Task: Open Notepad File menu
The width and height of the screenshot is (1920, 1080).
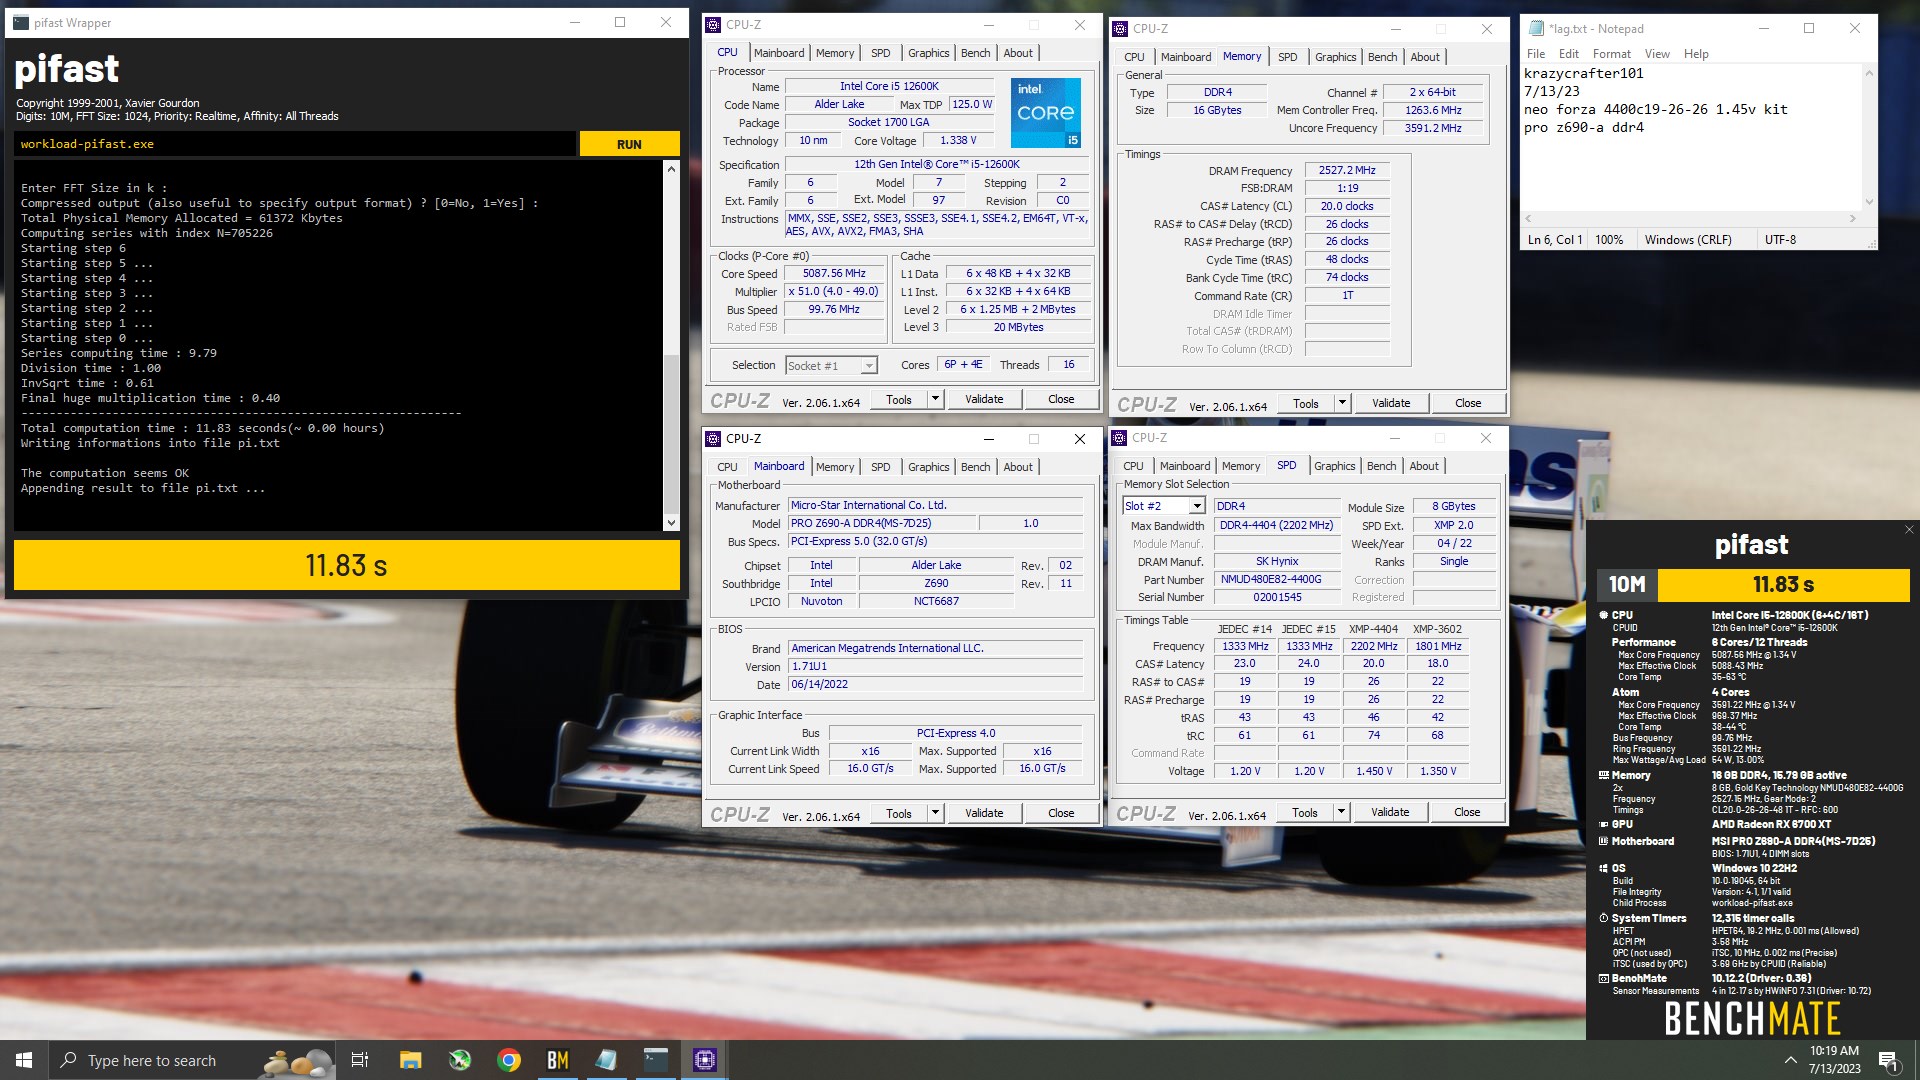Action: coord(1536,54)
